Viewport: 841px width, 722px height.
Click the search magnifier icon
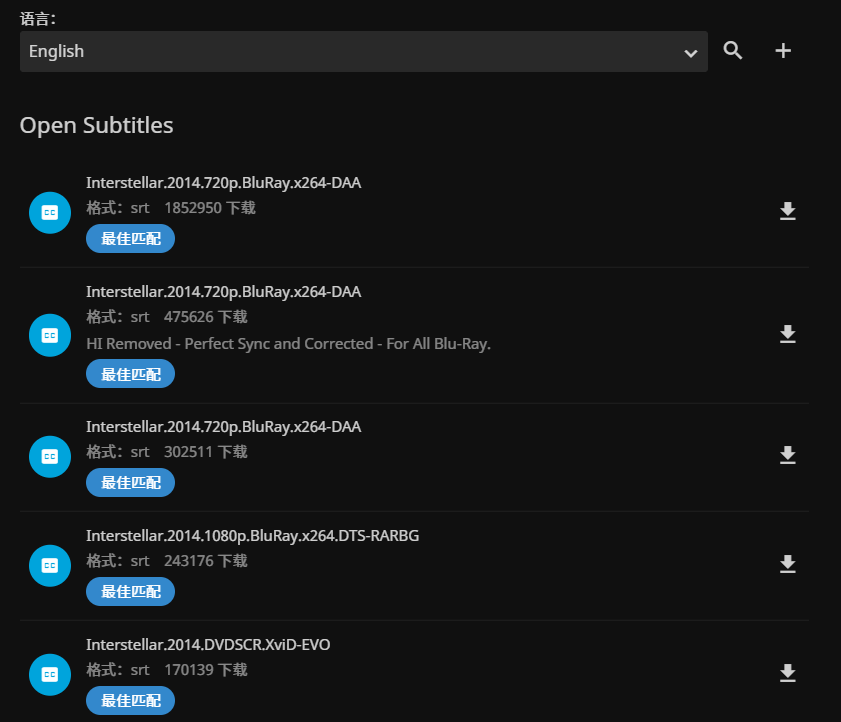coord(733,51)
